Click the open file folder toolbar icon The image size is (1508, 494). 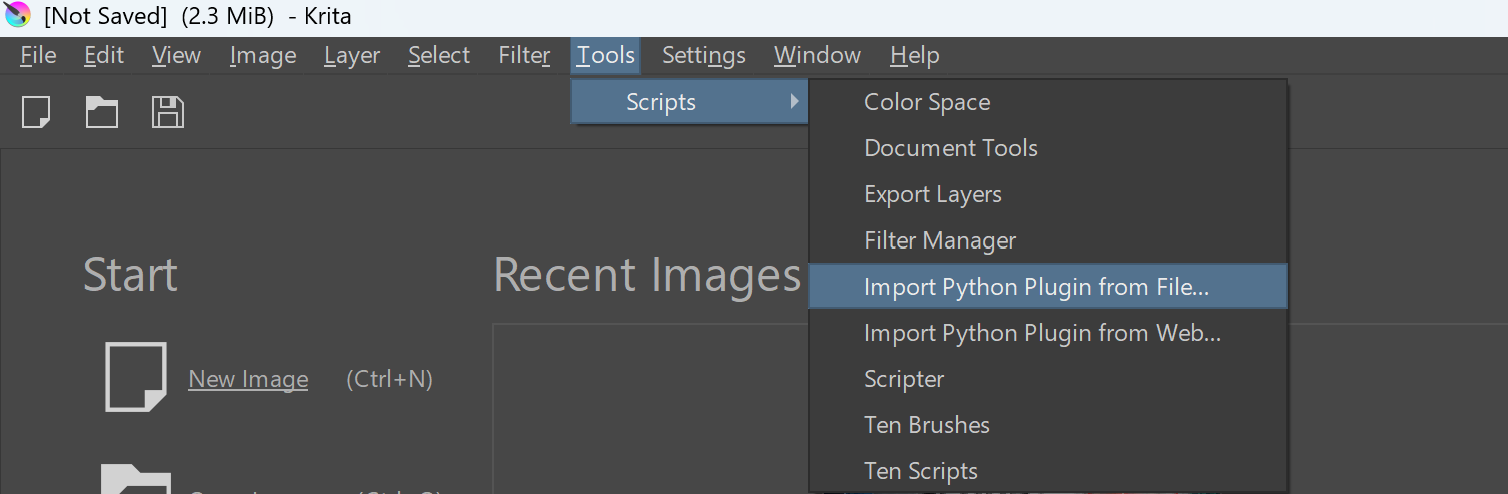(x=102, y=112)
